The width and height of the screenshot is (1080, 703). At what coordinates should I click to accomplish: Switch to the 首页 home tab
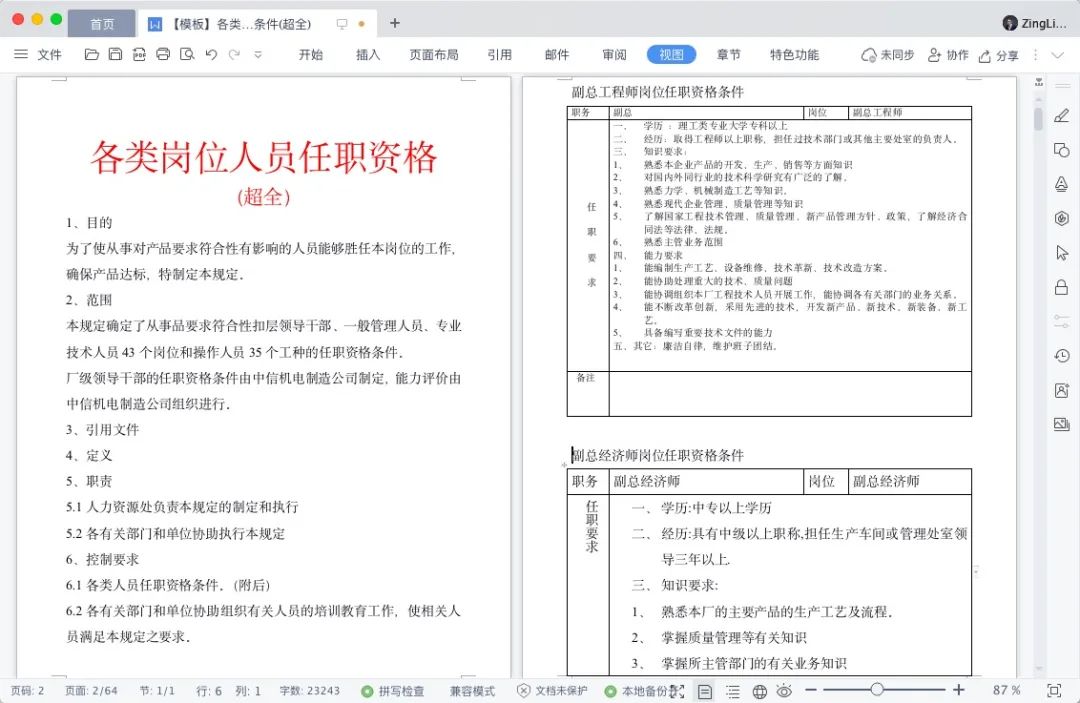(102, 24)
